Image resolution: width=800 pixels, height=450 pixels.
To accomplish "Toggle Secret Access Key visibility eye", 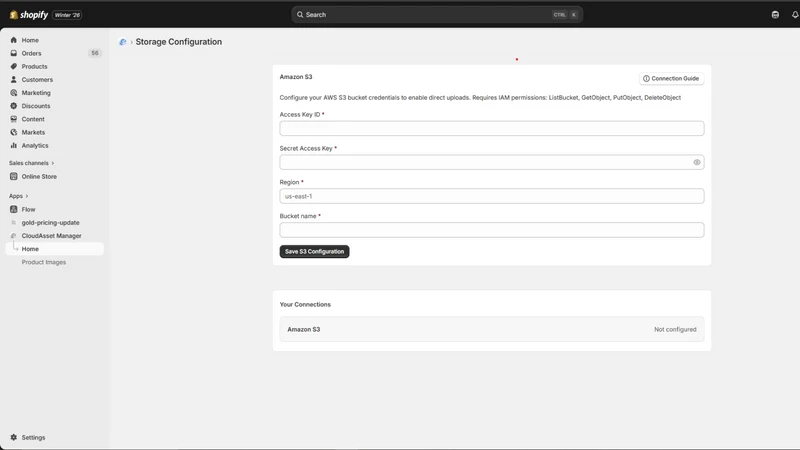I will click(696, 162).
